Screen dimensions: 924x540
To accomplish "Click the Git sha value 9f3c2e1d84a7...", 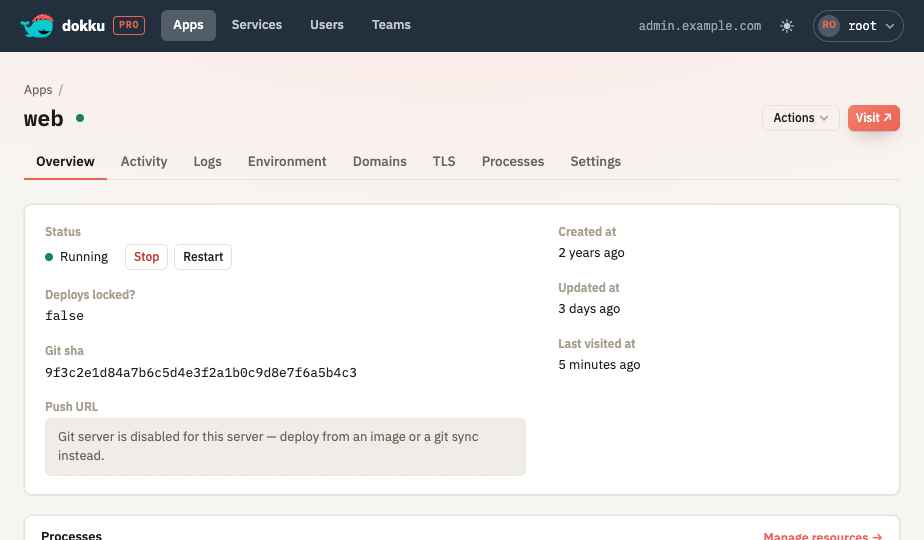I will coord(201,373).
